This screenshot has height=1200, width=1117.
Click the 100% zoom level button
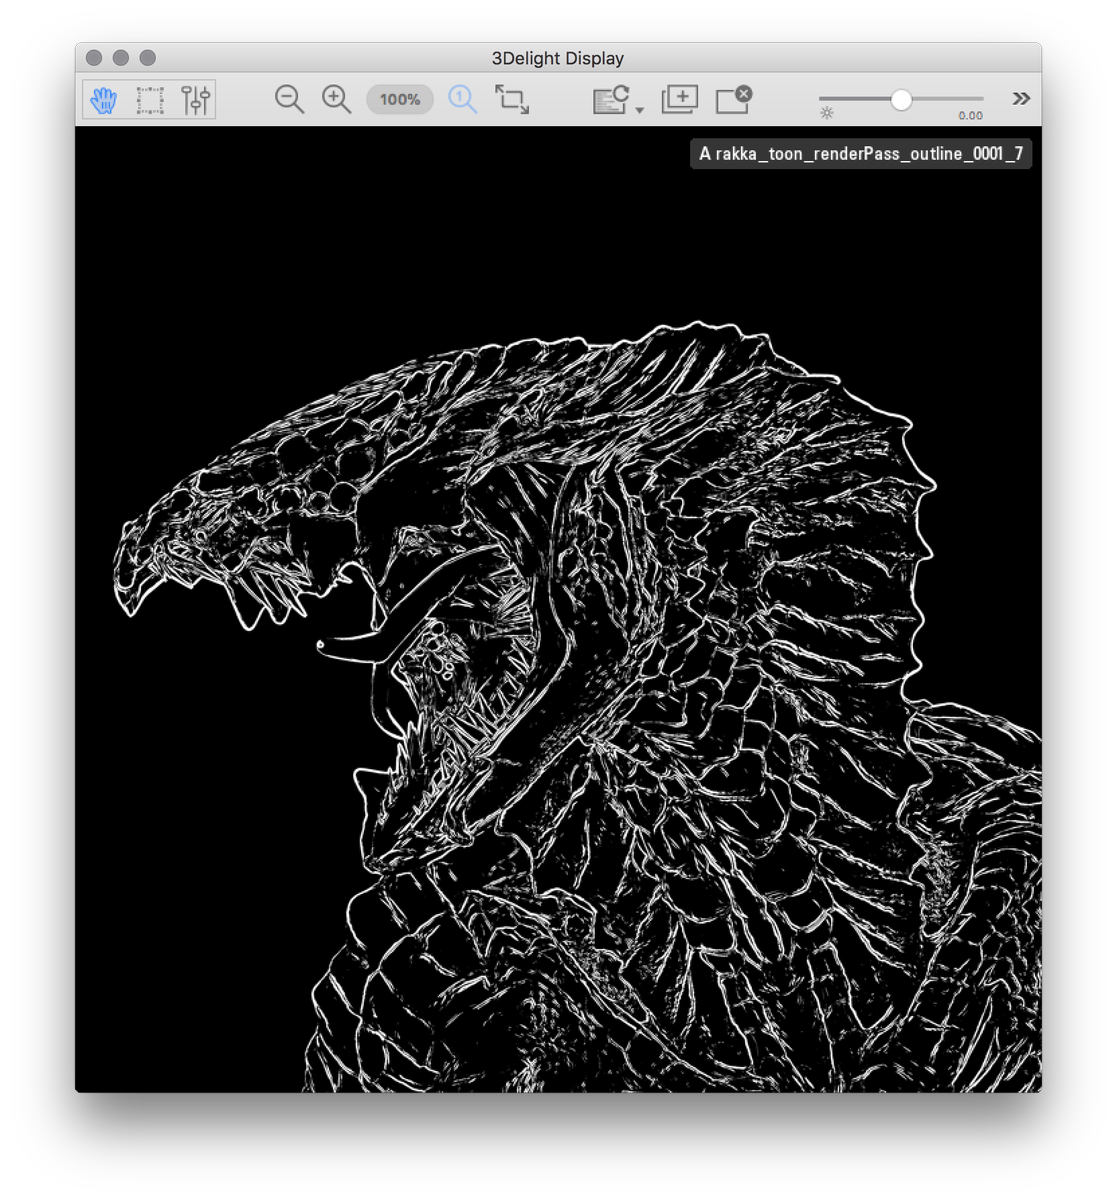[x=400, y=99]
